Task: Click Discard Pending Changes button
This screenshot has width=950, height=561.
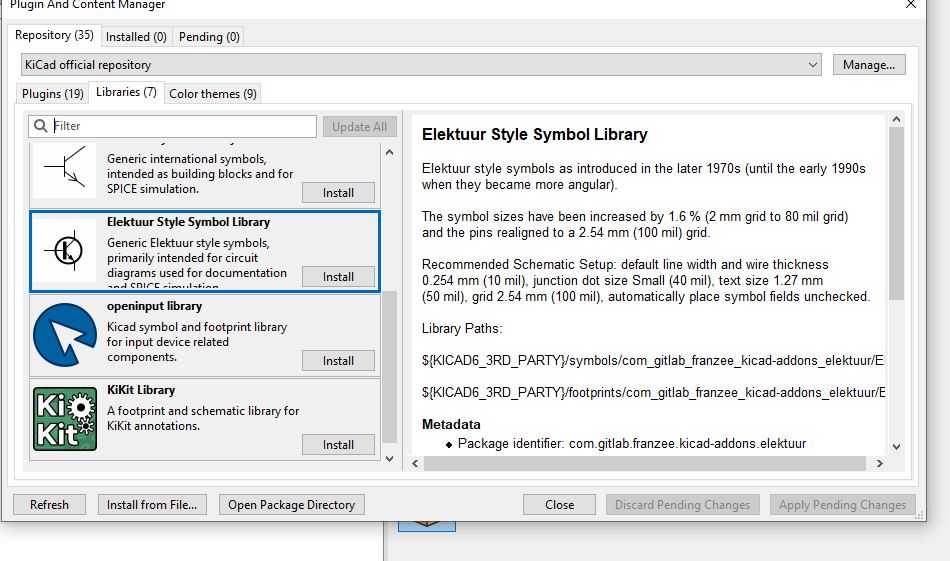Action: coord(682,505)
